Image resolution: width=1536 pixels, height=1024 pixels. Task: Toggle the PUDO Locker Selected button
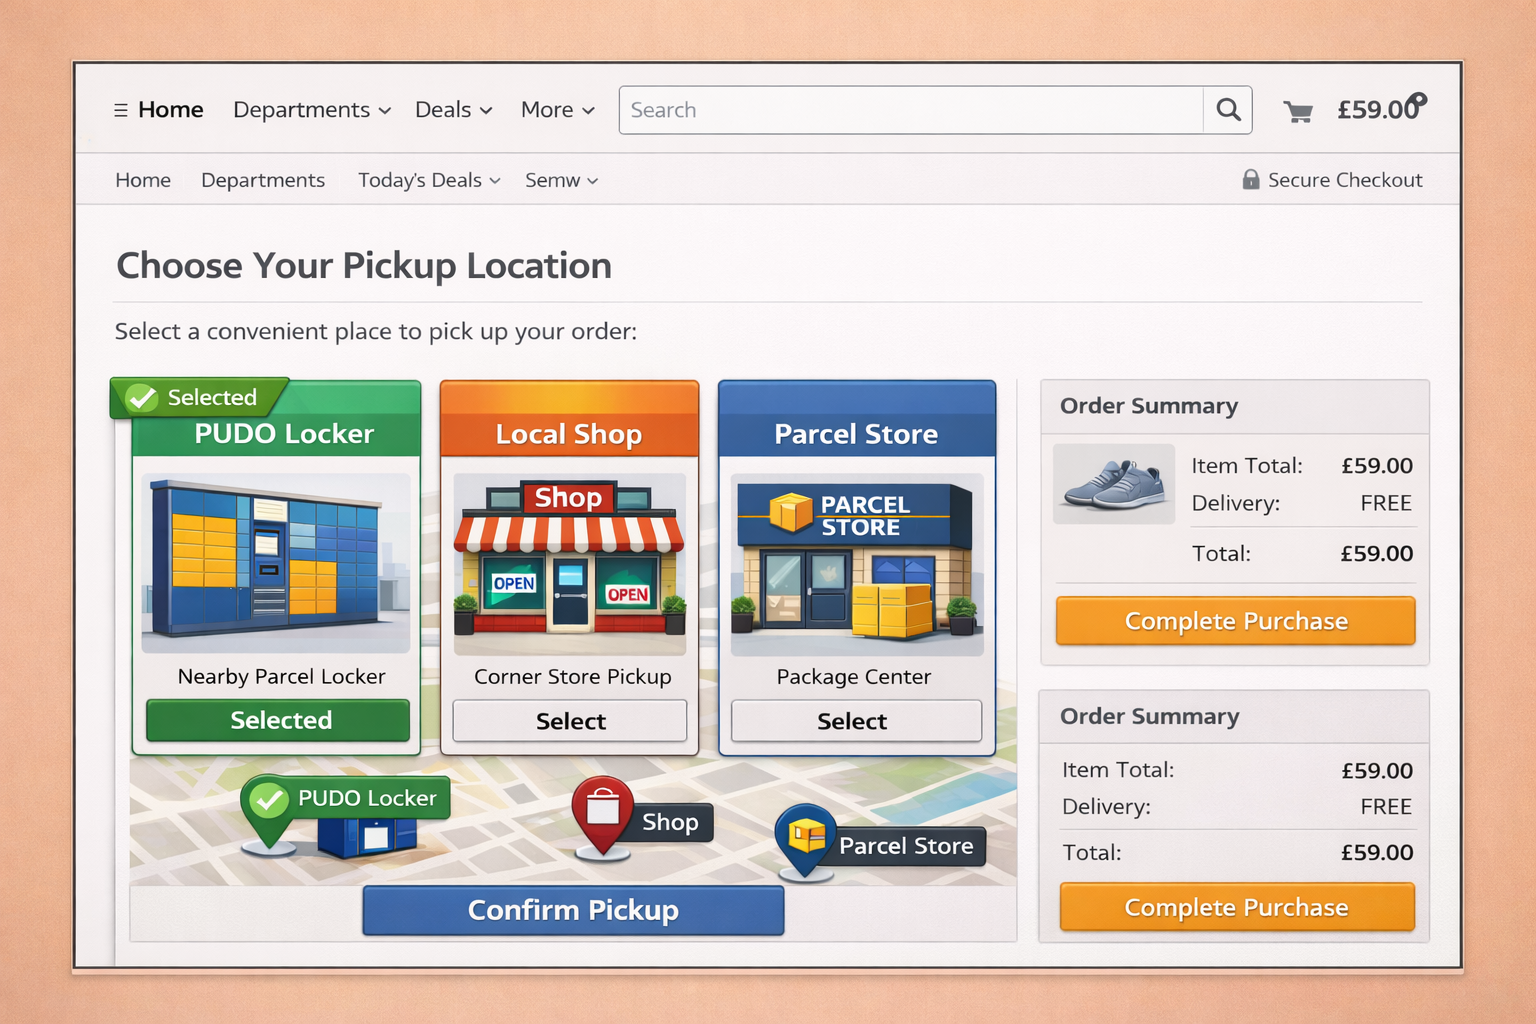tap(278, 720)
